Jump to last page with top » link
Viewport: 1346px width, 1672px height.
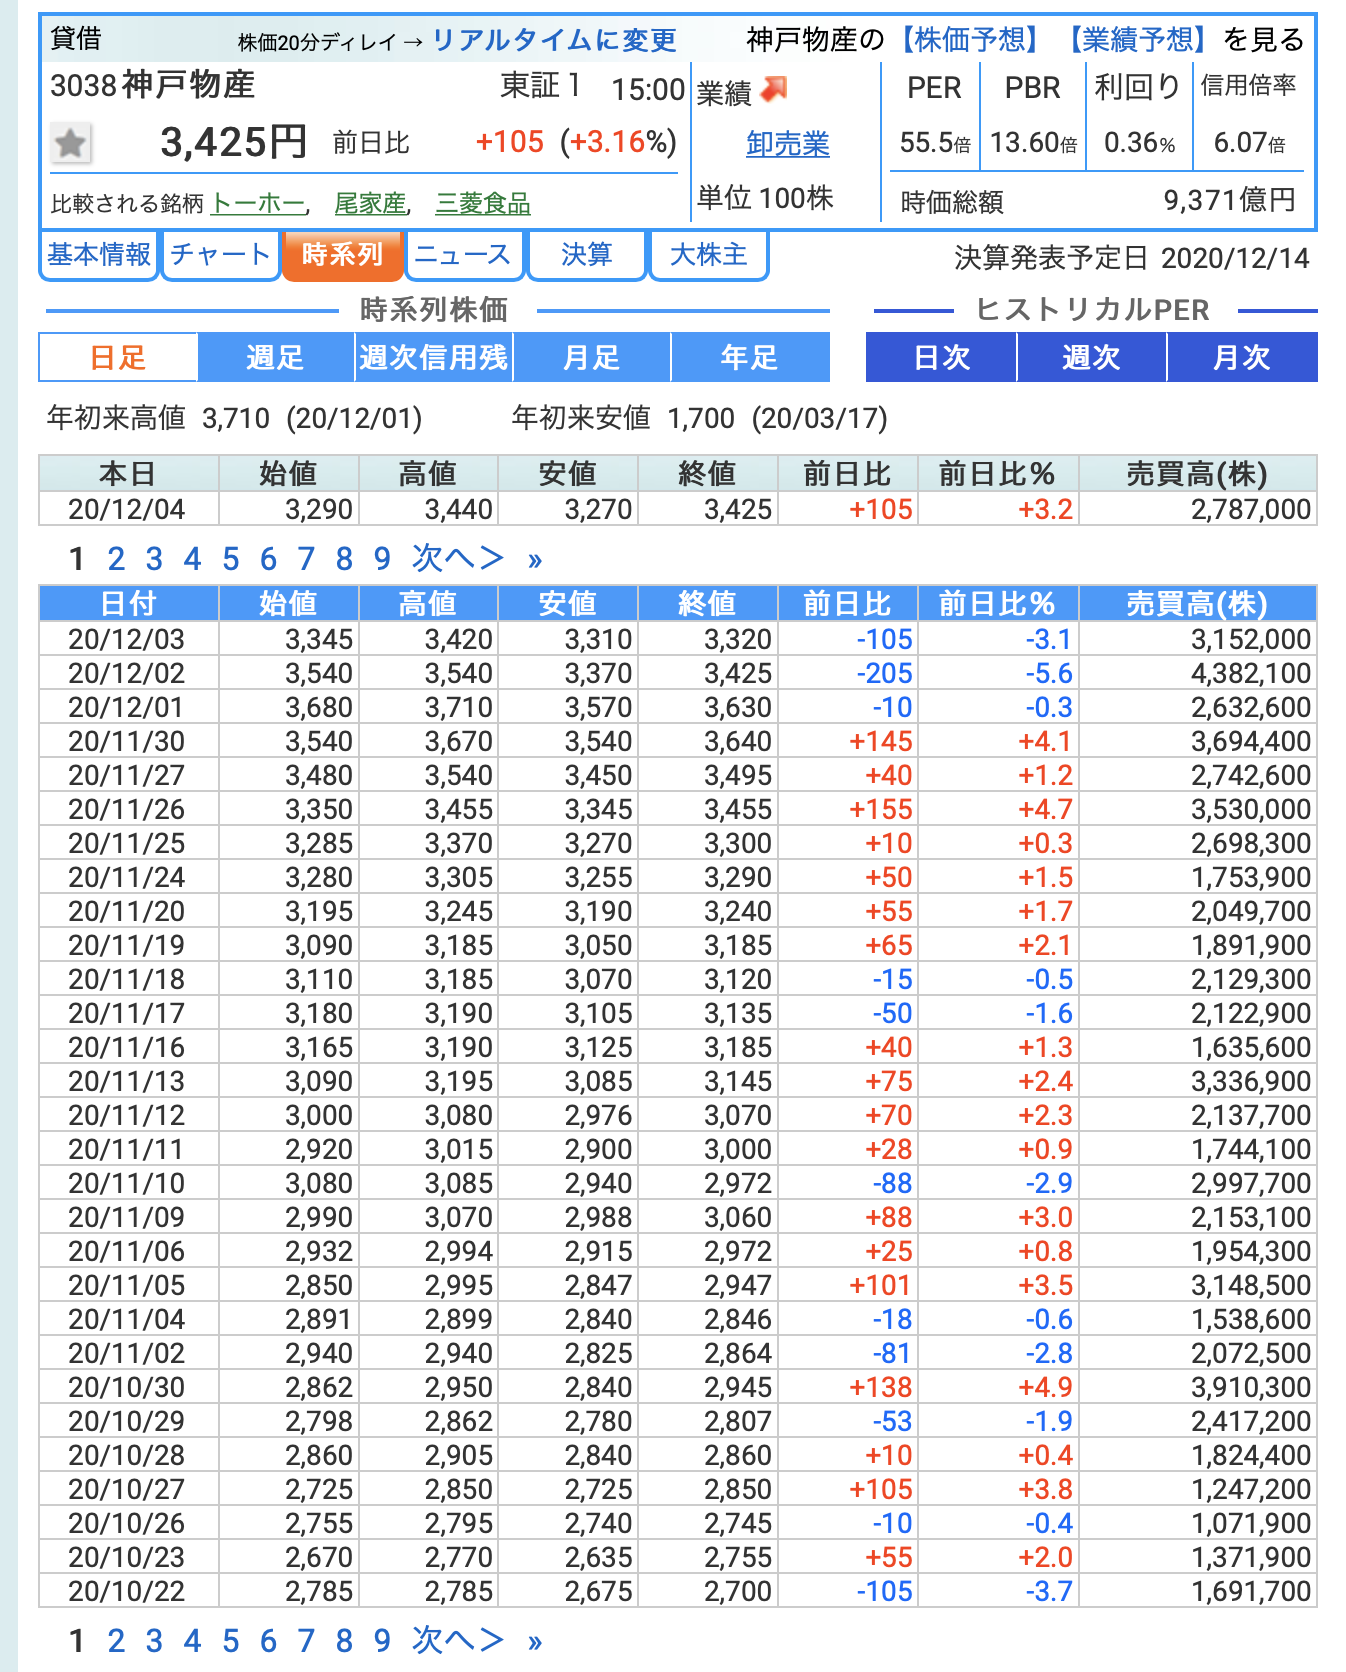(535, 560)
